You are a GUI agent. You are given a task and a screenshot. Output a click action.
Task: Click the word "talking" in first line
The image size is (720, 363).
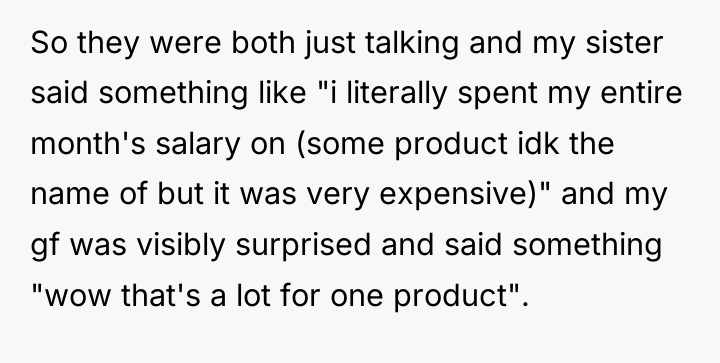point(412,44)
